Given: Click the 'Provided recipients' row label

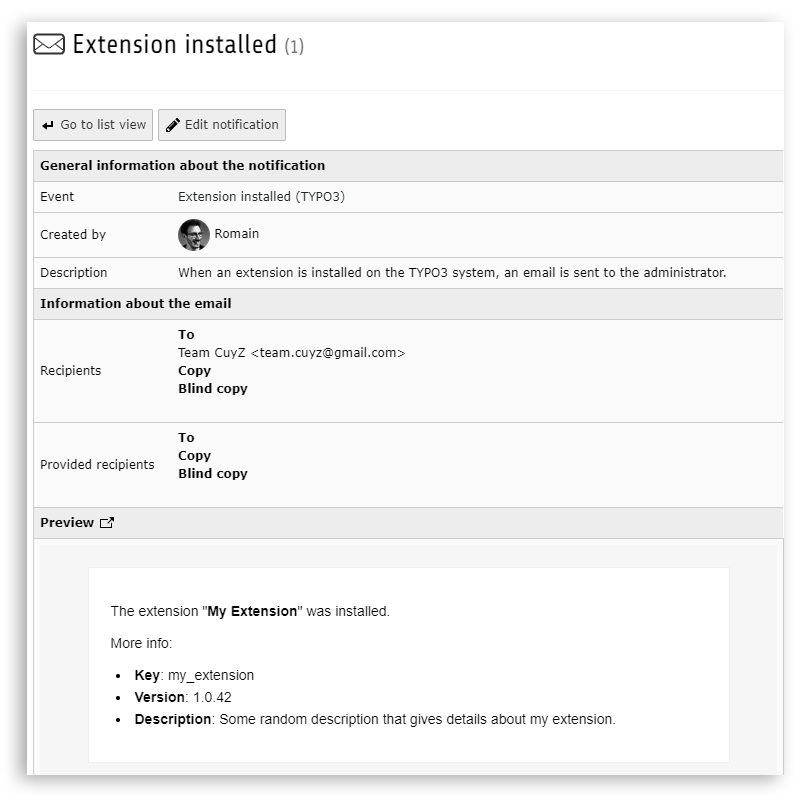Looking at the screenshot, I should click(97, 464).
